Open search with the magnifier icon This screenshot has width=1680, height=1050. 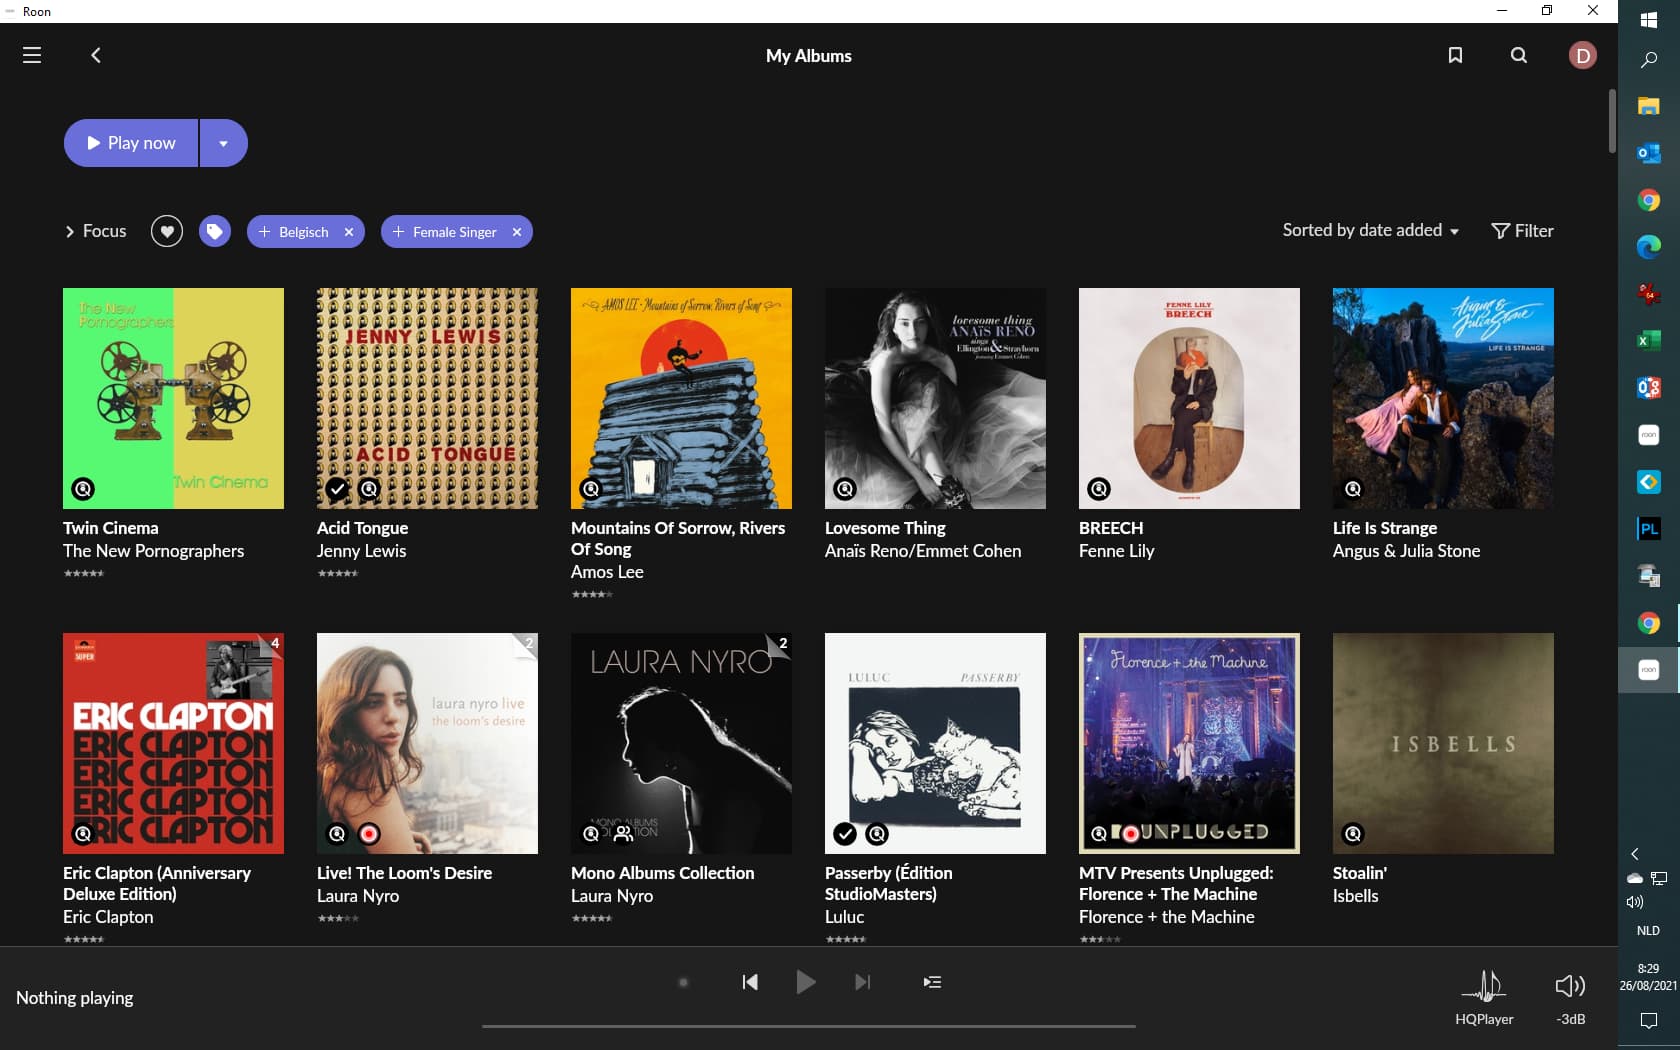point(1519,55)
